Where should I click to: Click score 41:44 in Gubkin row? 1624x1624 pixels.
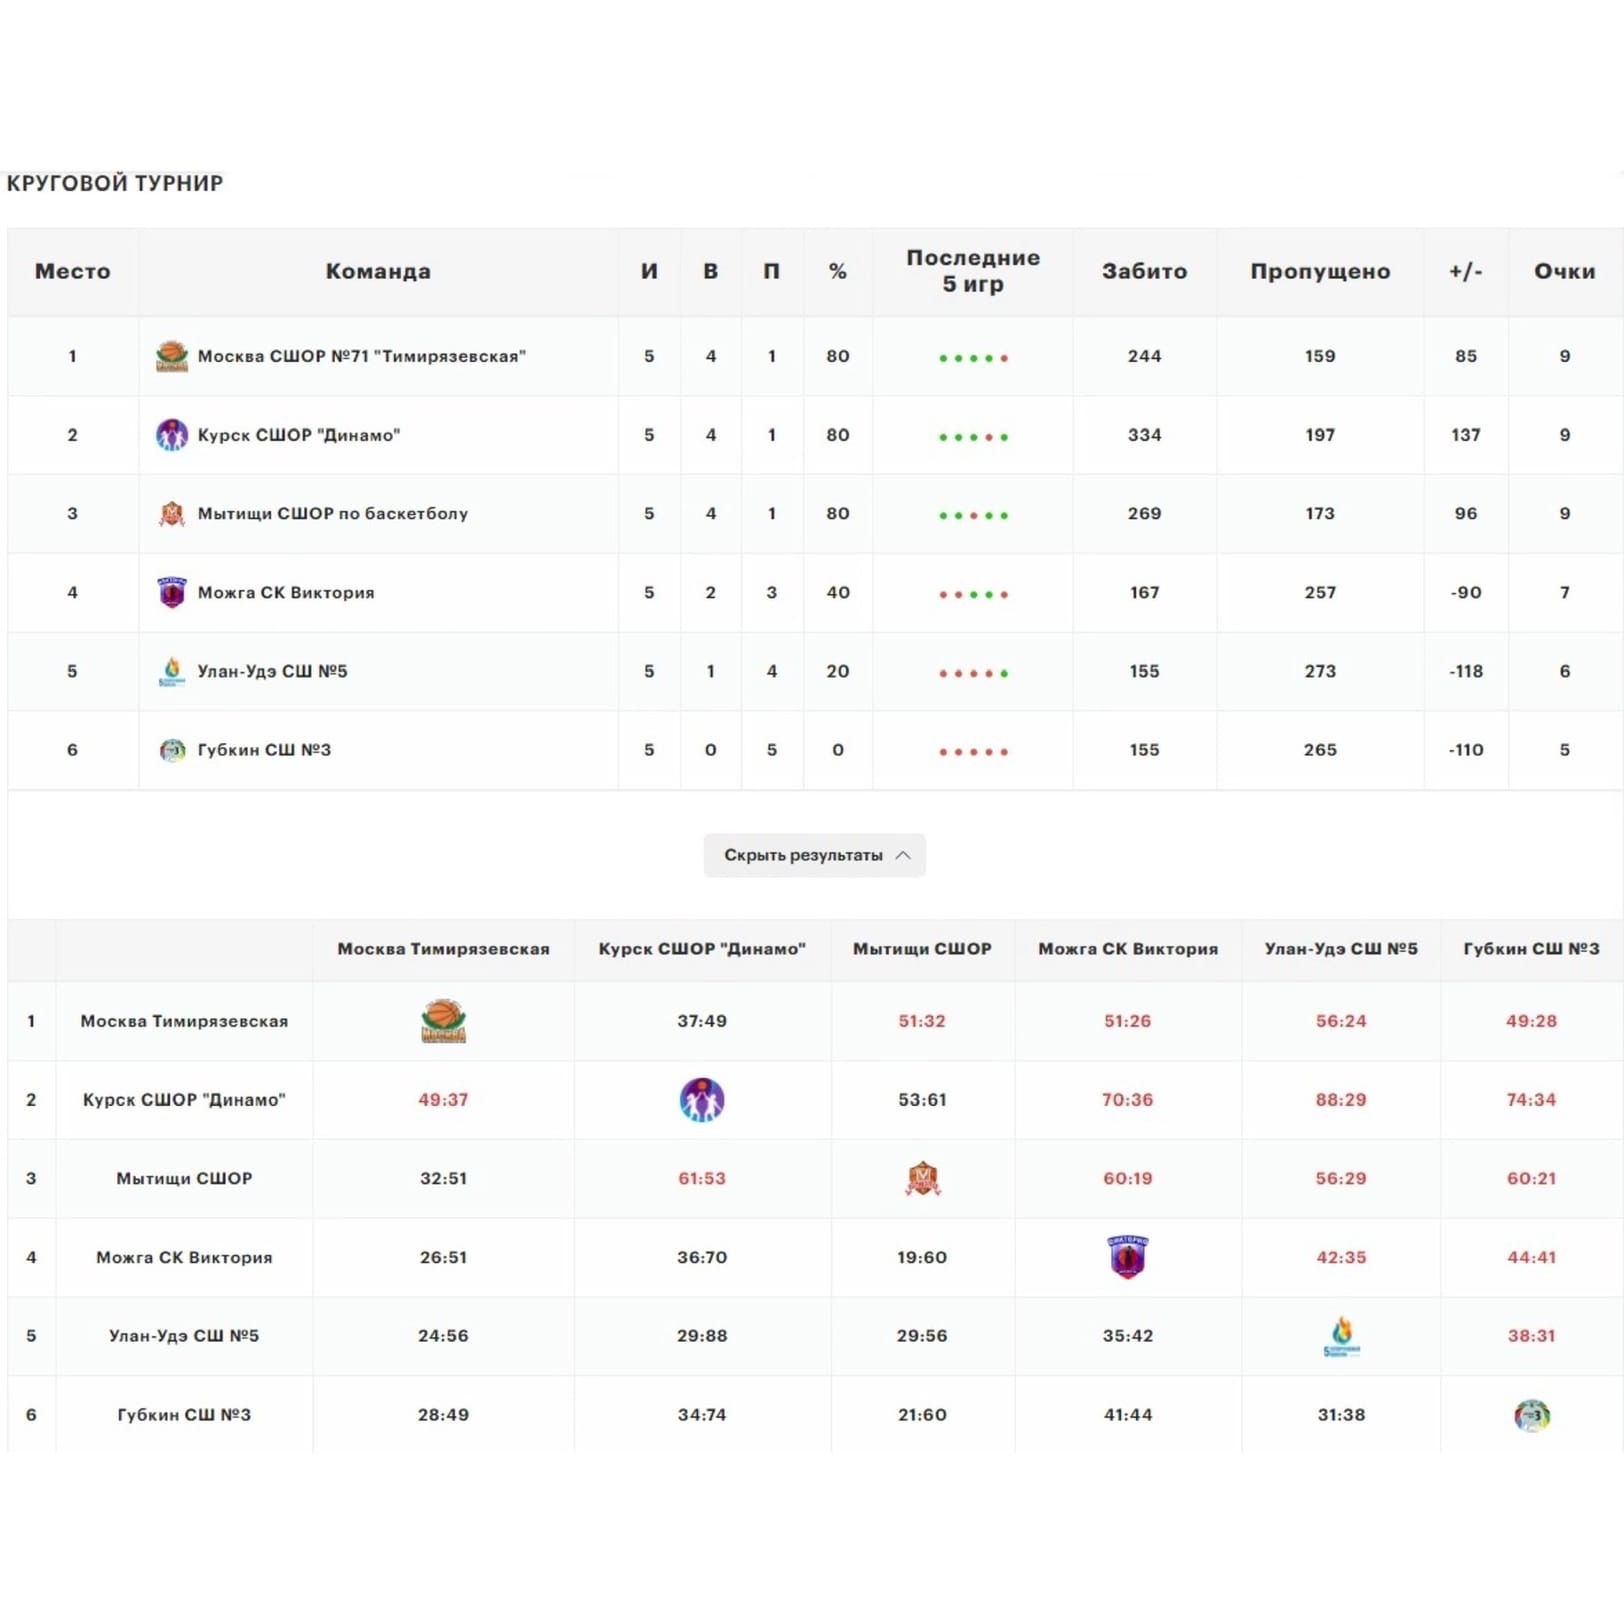(x=1128, y=1415)
